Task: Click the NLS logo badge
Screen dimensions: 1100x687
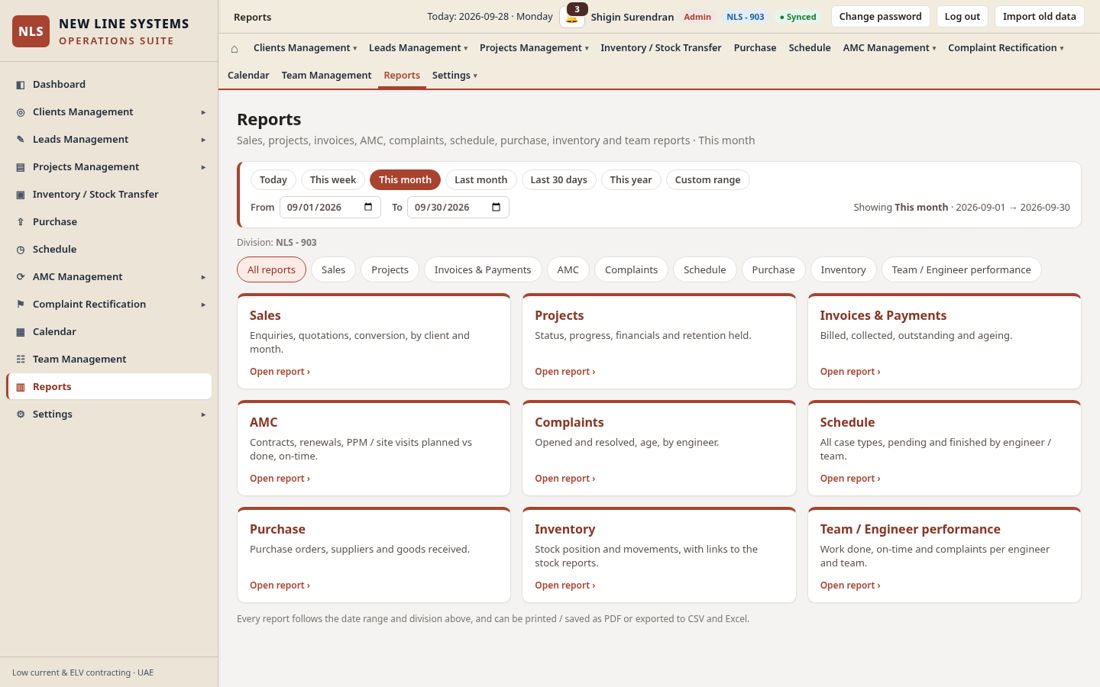Action: coord(31,31)
